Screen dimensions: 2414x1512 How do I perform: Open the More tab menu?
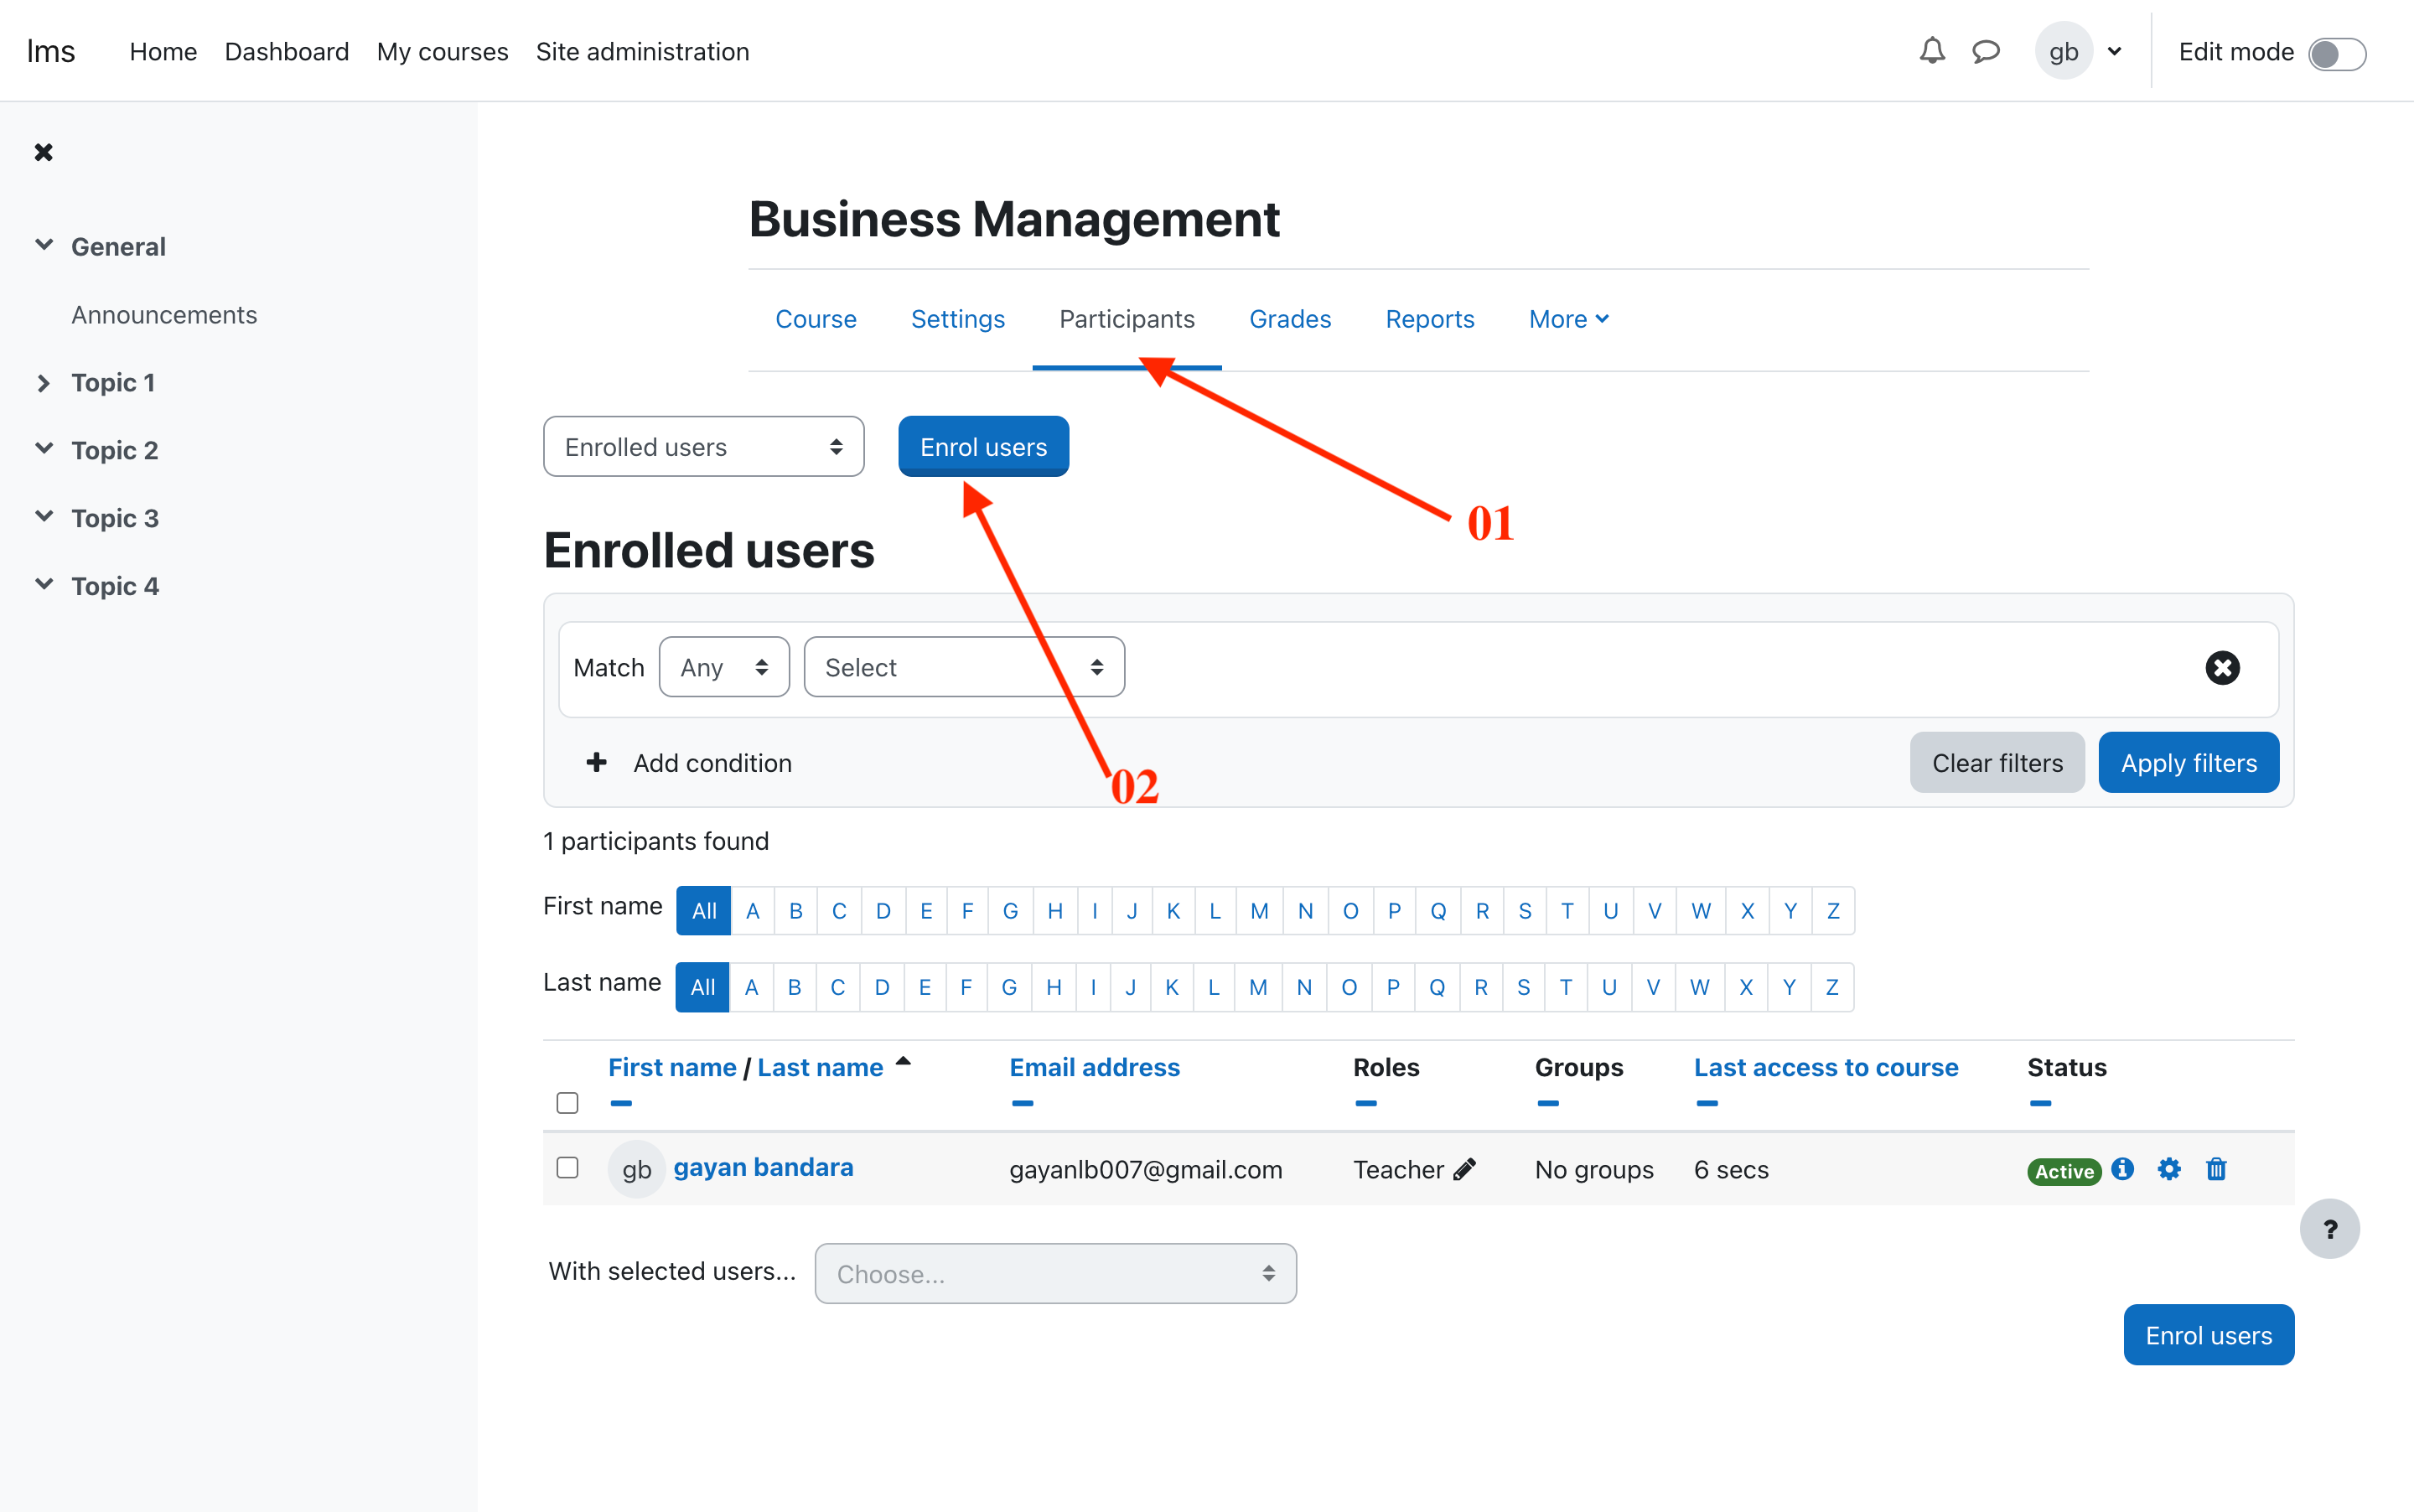(x=1567, y=319)
